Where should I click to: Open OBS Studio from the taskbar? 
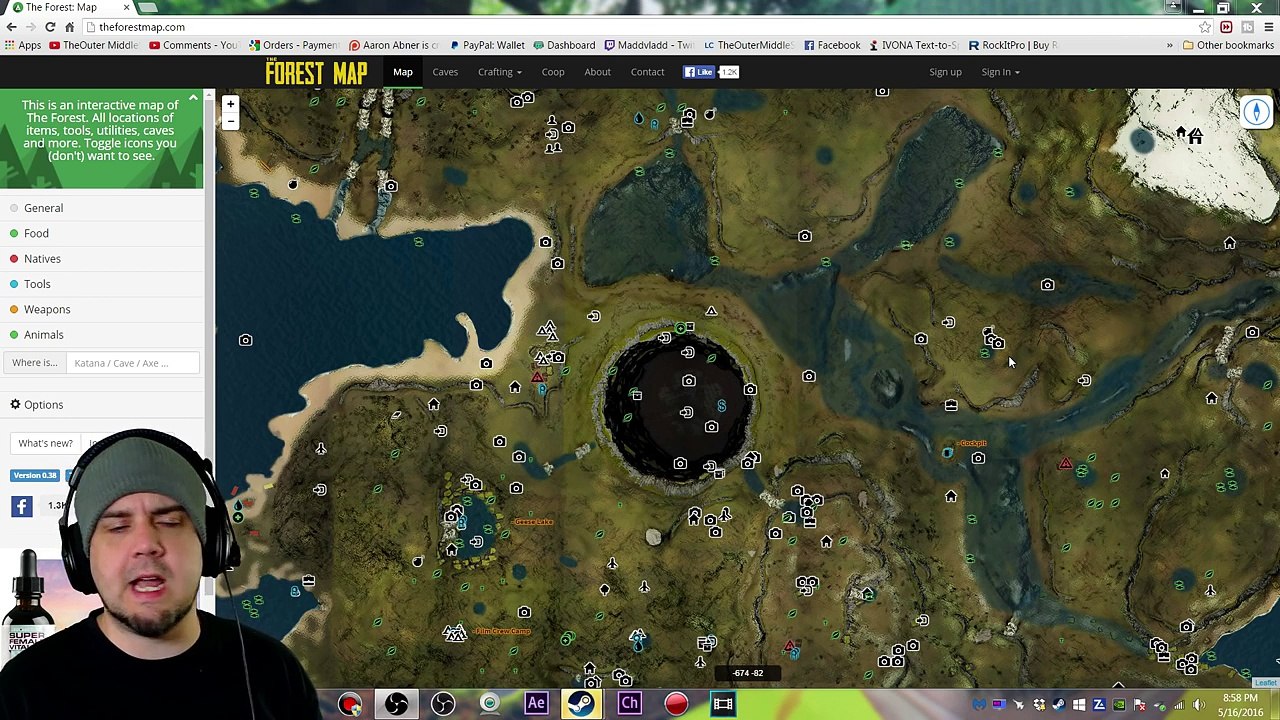396,704
